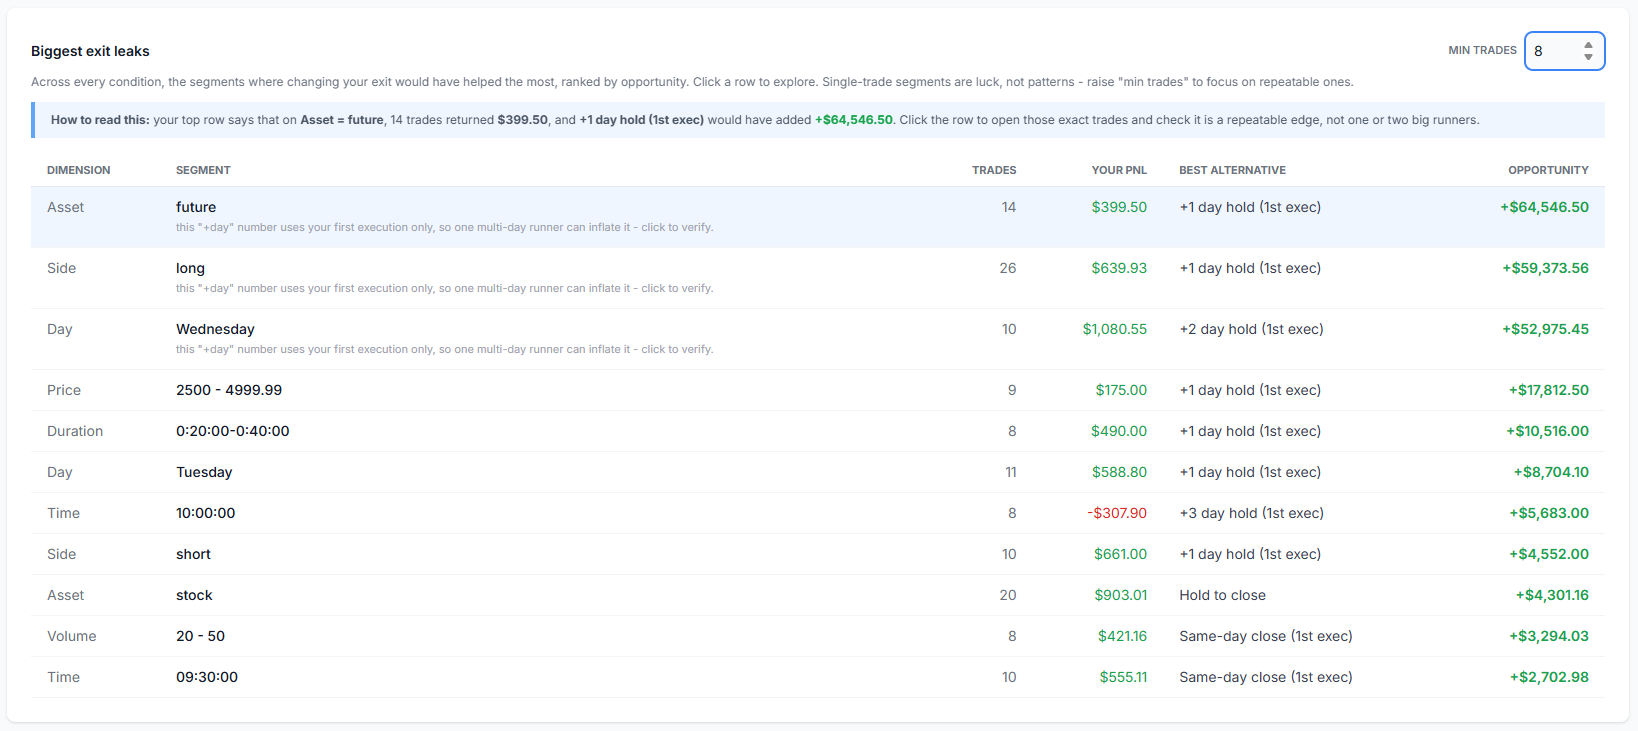Open the Asset future row
The image size is (1638, 731).
pyautogui.click(x=818, y=217)
